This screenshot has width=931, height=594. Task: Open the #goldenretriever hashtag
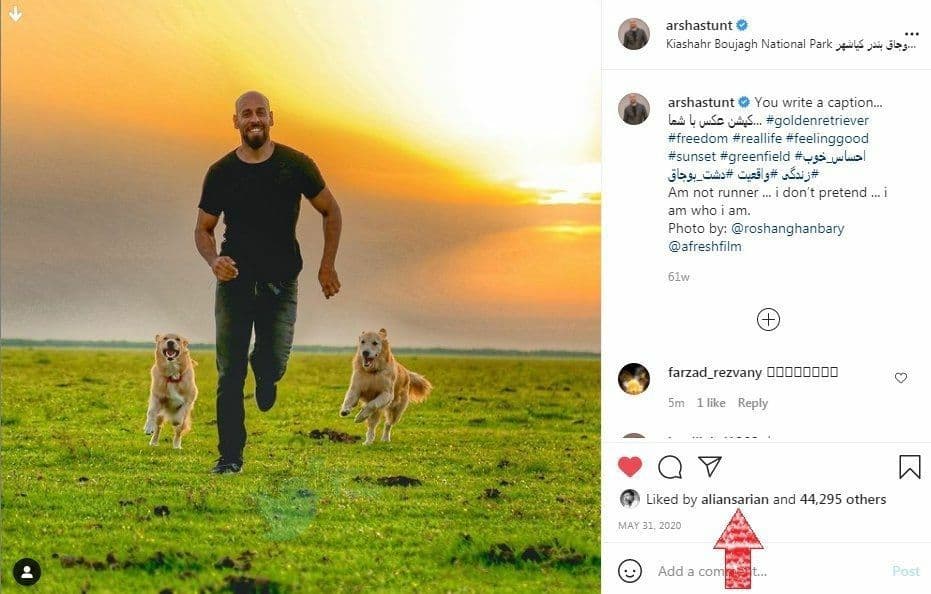pyautogui.click(x=817, y=120)
